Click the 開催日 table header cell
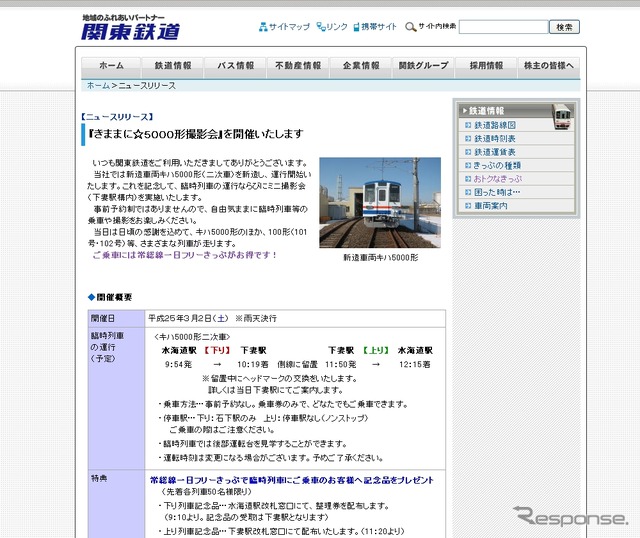This screenshot has width=640, height=538. pos(116,318)
